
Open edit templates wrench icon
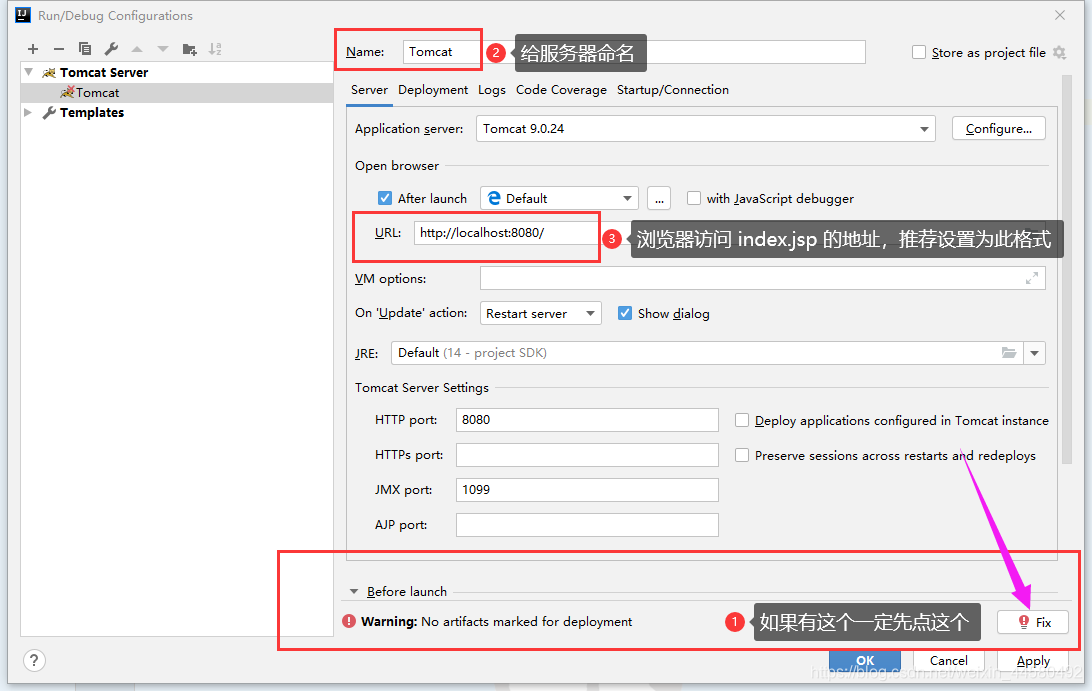111,49
